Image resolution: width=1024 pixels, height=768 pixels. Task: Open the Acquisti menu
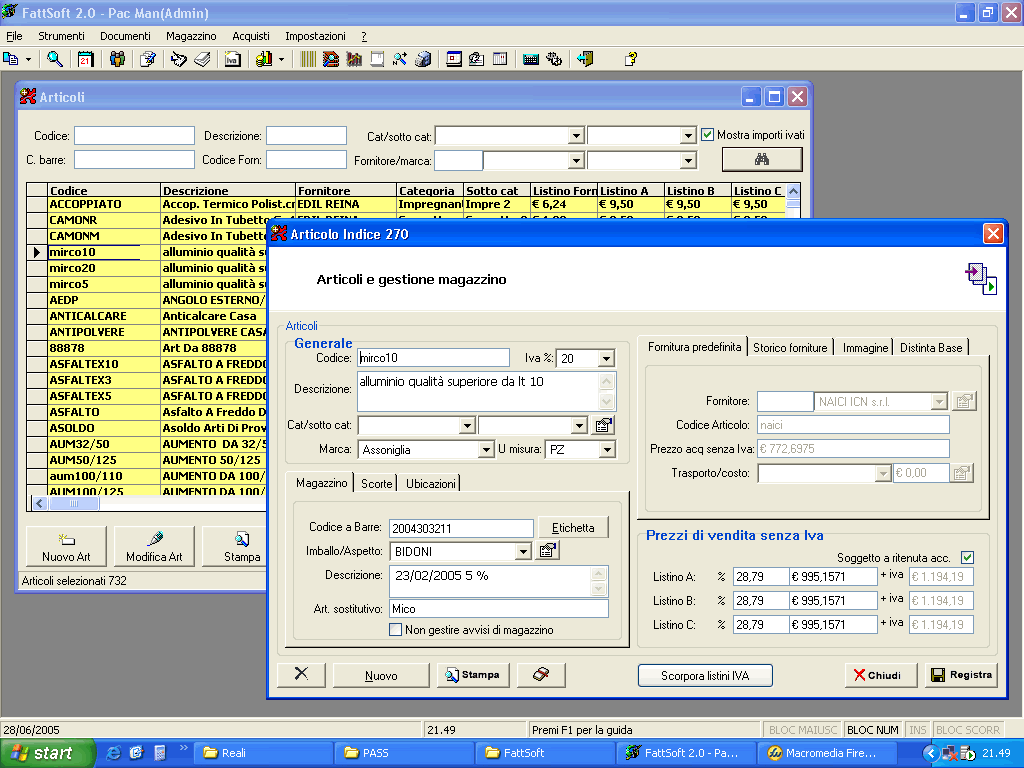pos(251,36)
